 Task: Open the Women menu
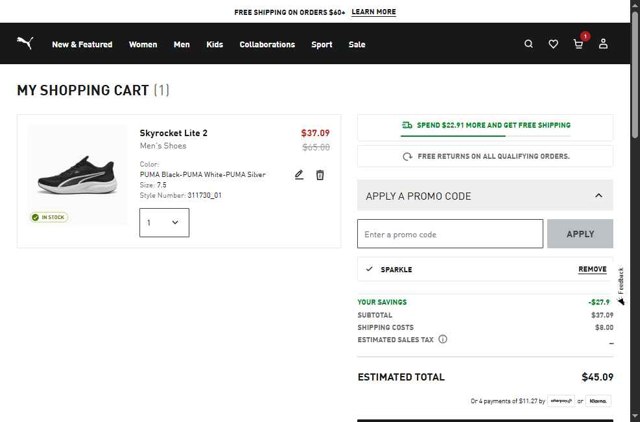(x=143, y=44)
